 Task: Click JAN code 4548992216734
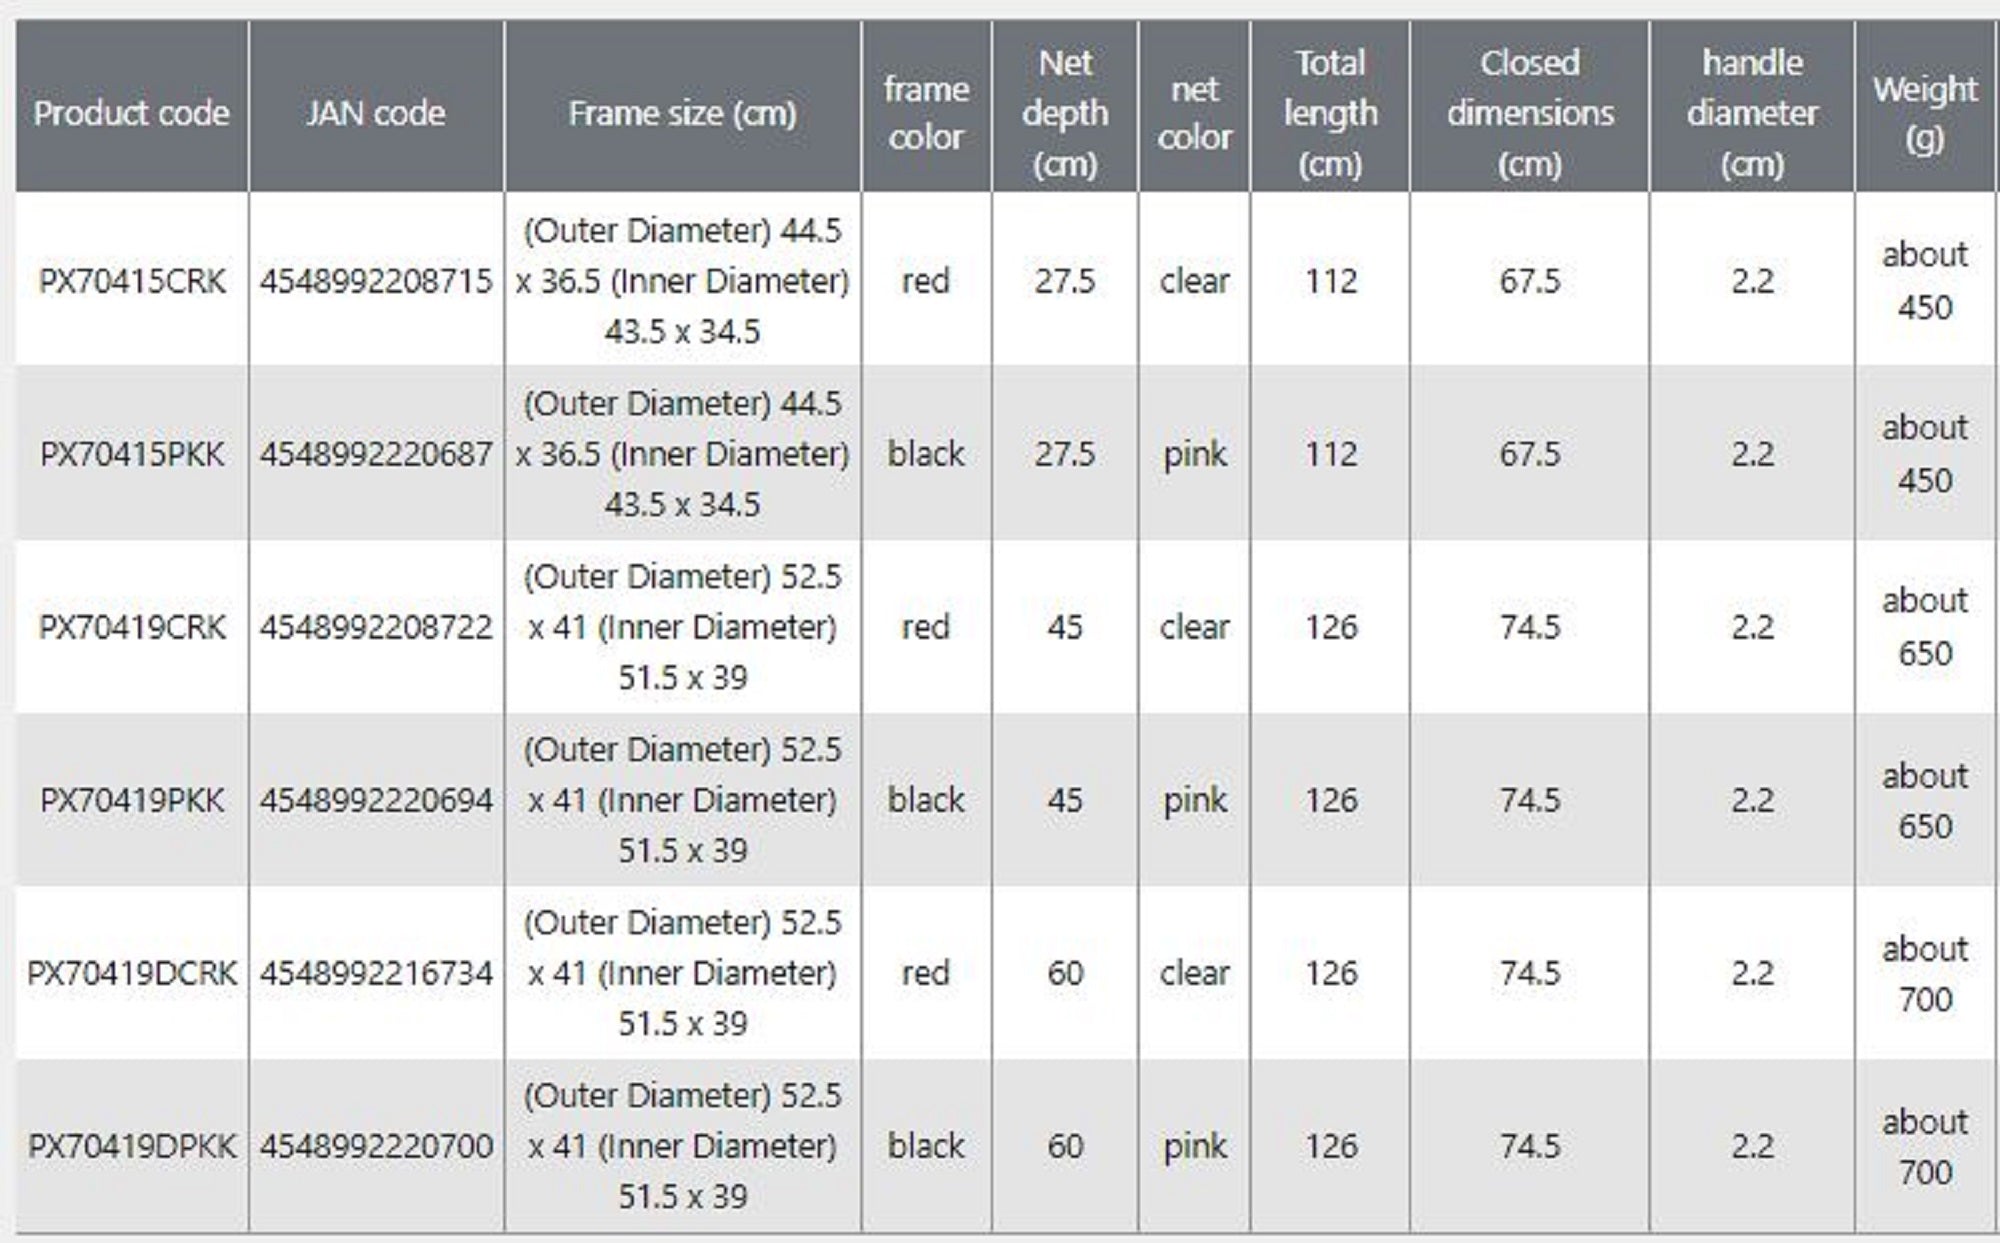(376, 973)
